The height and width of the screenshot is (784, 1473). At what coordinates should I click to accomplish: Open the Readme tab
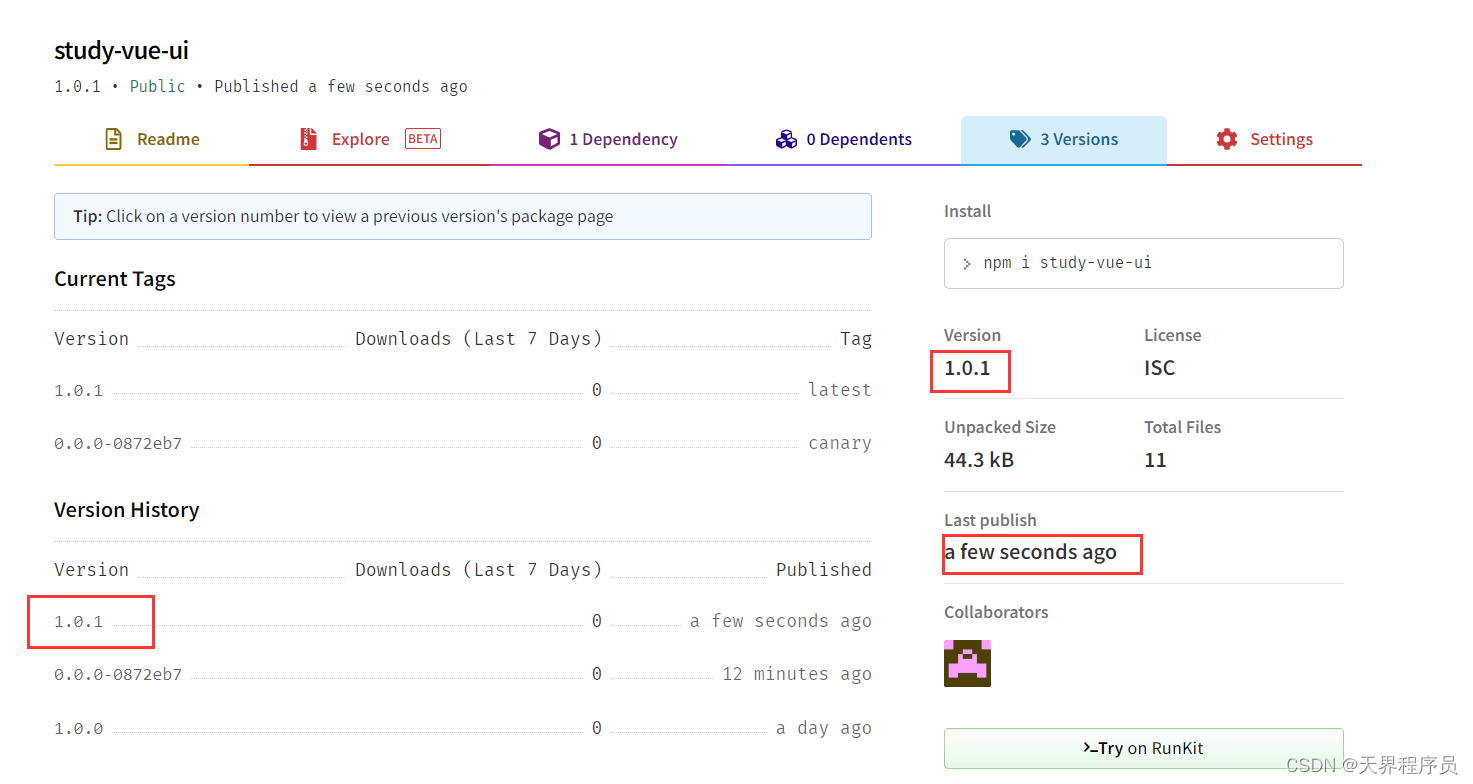point(152,140)
